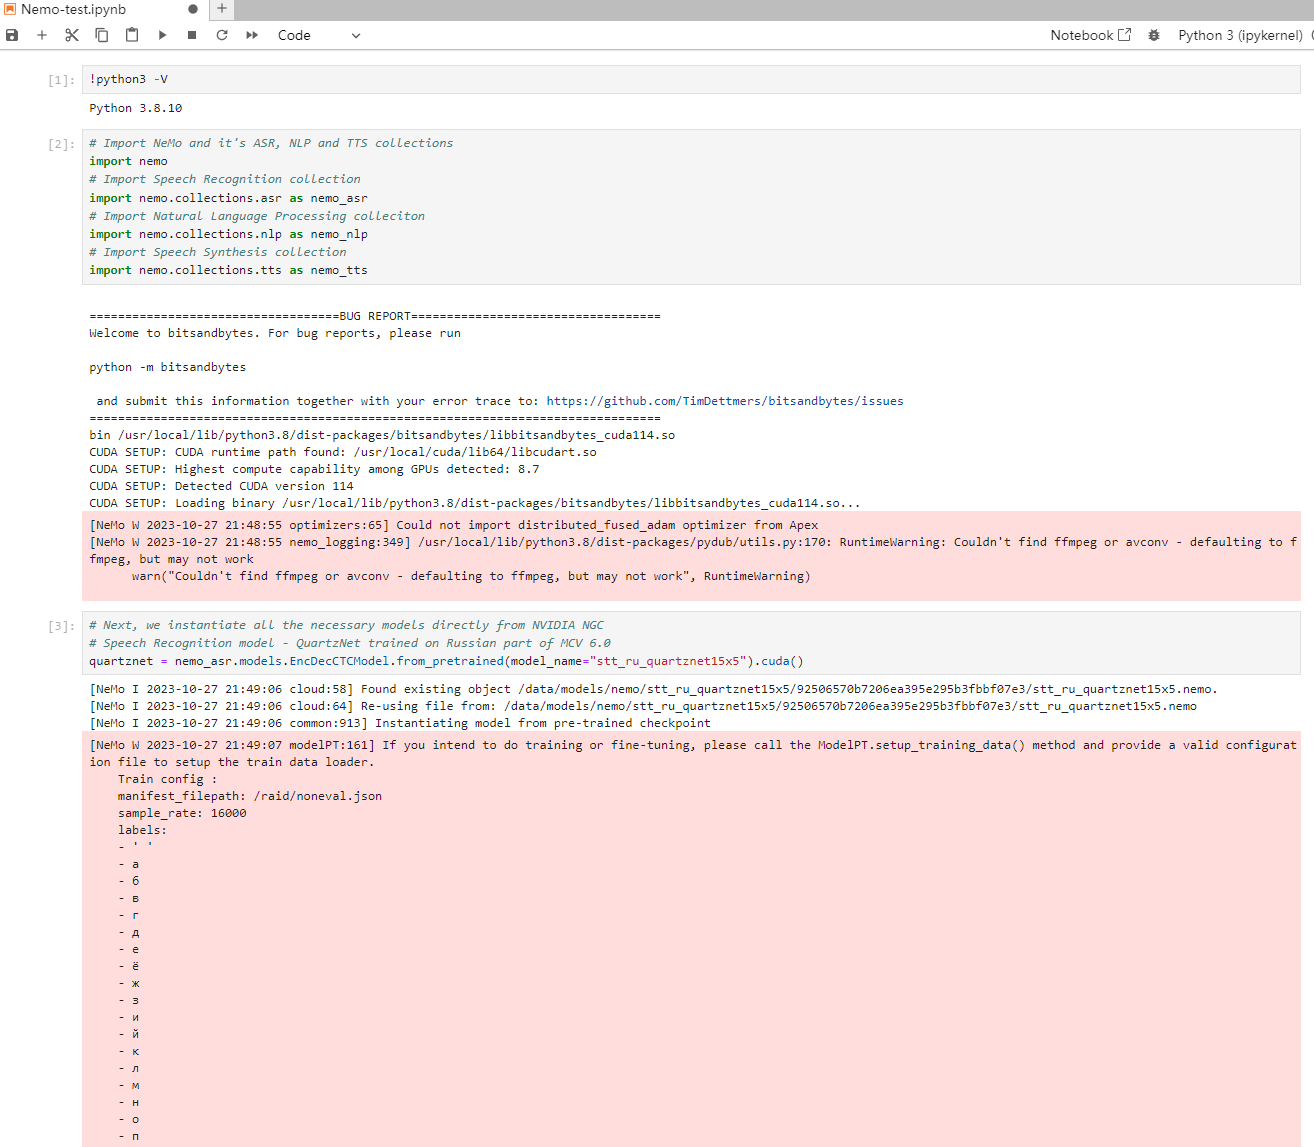The image size is (1314, 1147).
Task: Open a new launcher tab with the plus button
Action: [x=222, y=9]
